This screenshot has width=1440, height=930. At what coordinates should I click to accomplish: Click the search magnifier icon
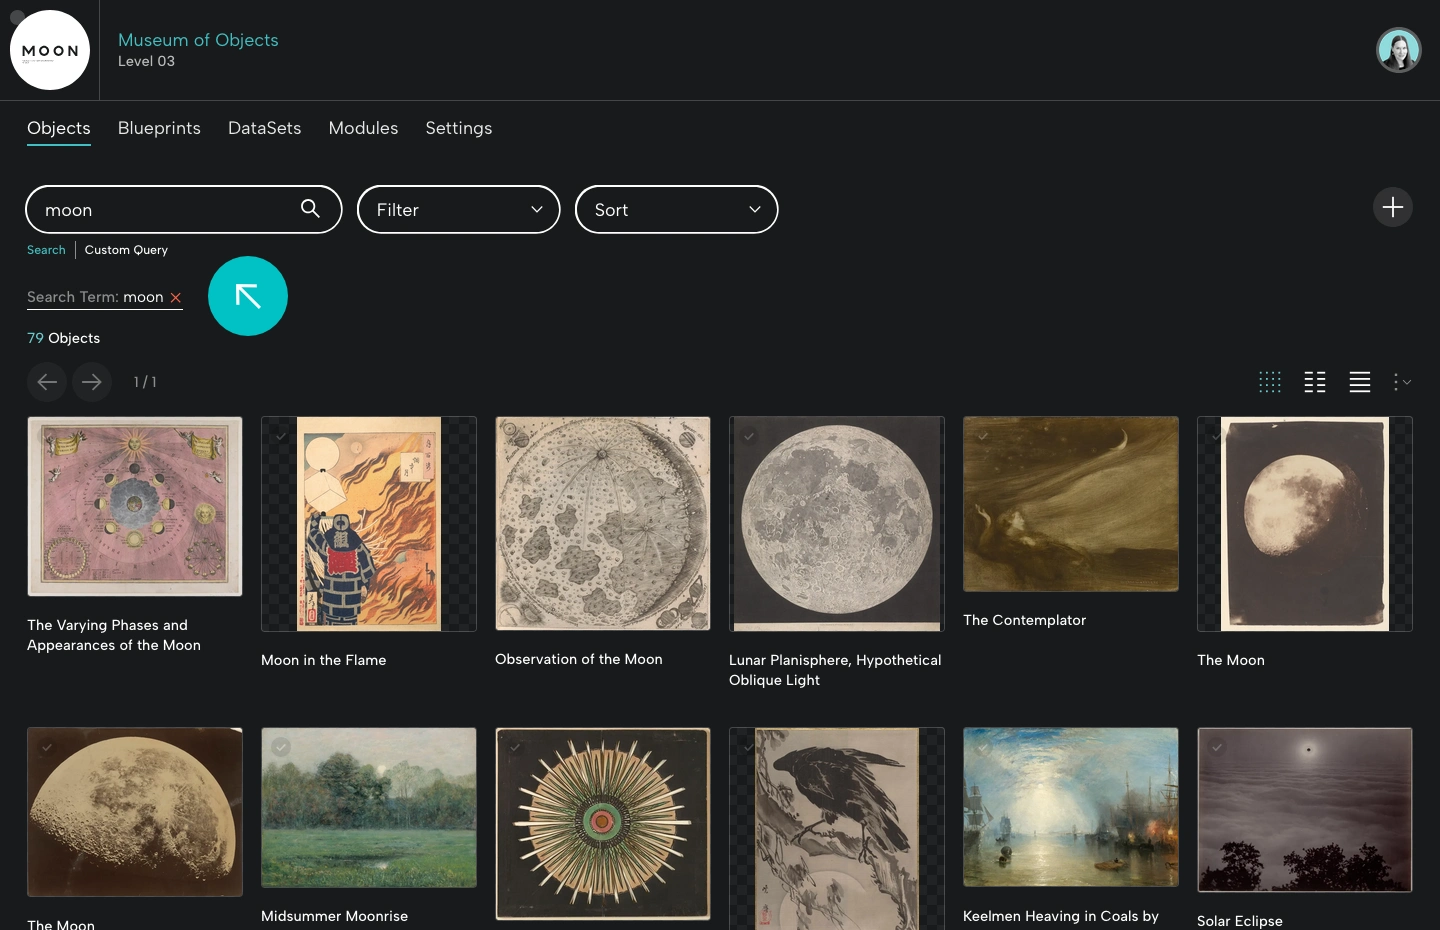coord(310,209)
